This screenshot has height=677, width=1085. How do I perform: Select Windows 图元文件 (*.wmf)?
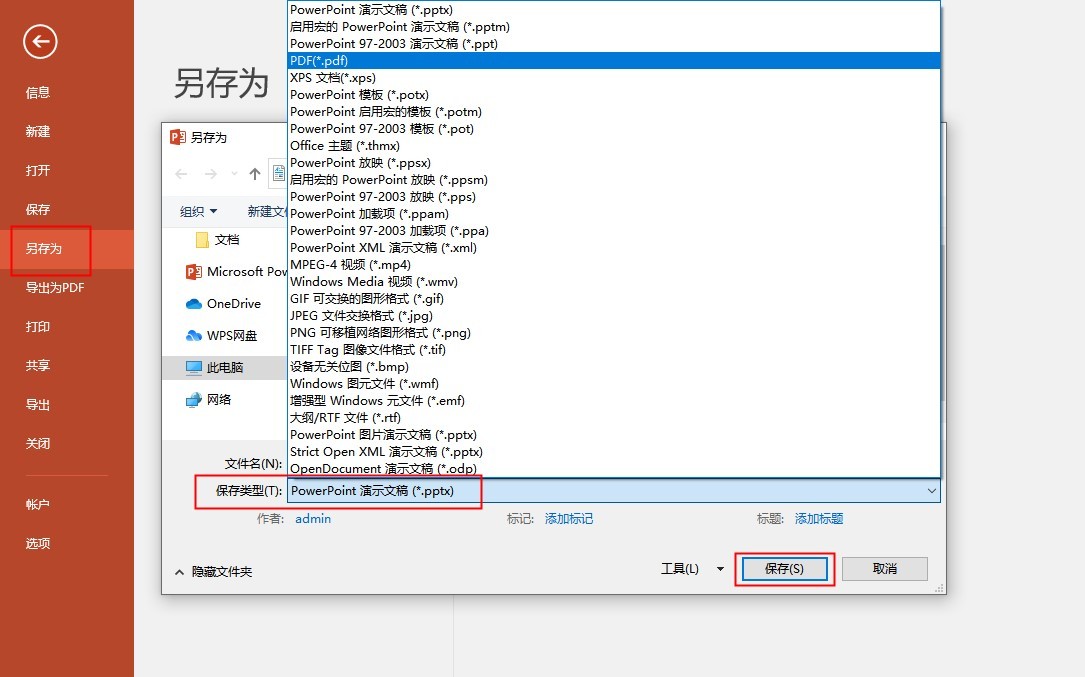coord(614,383)
